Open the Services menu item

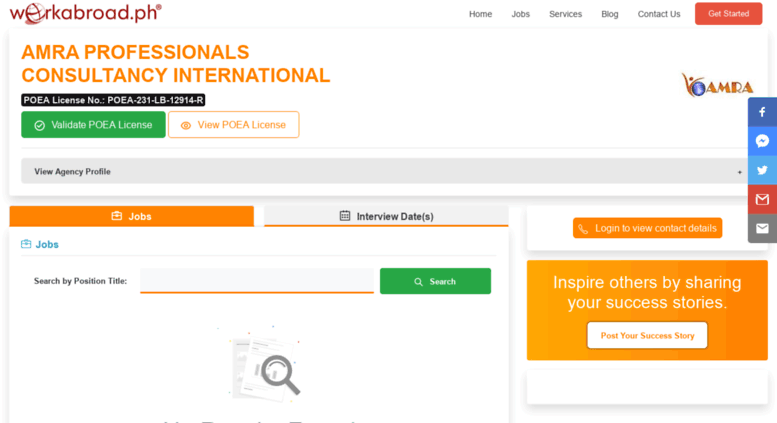565,14
